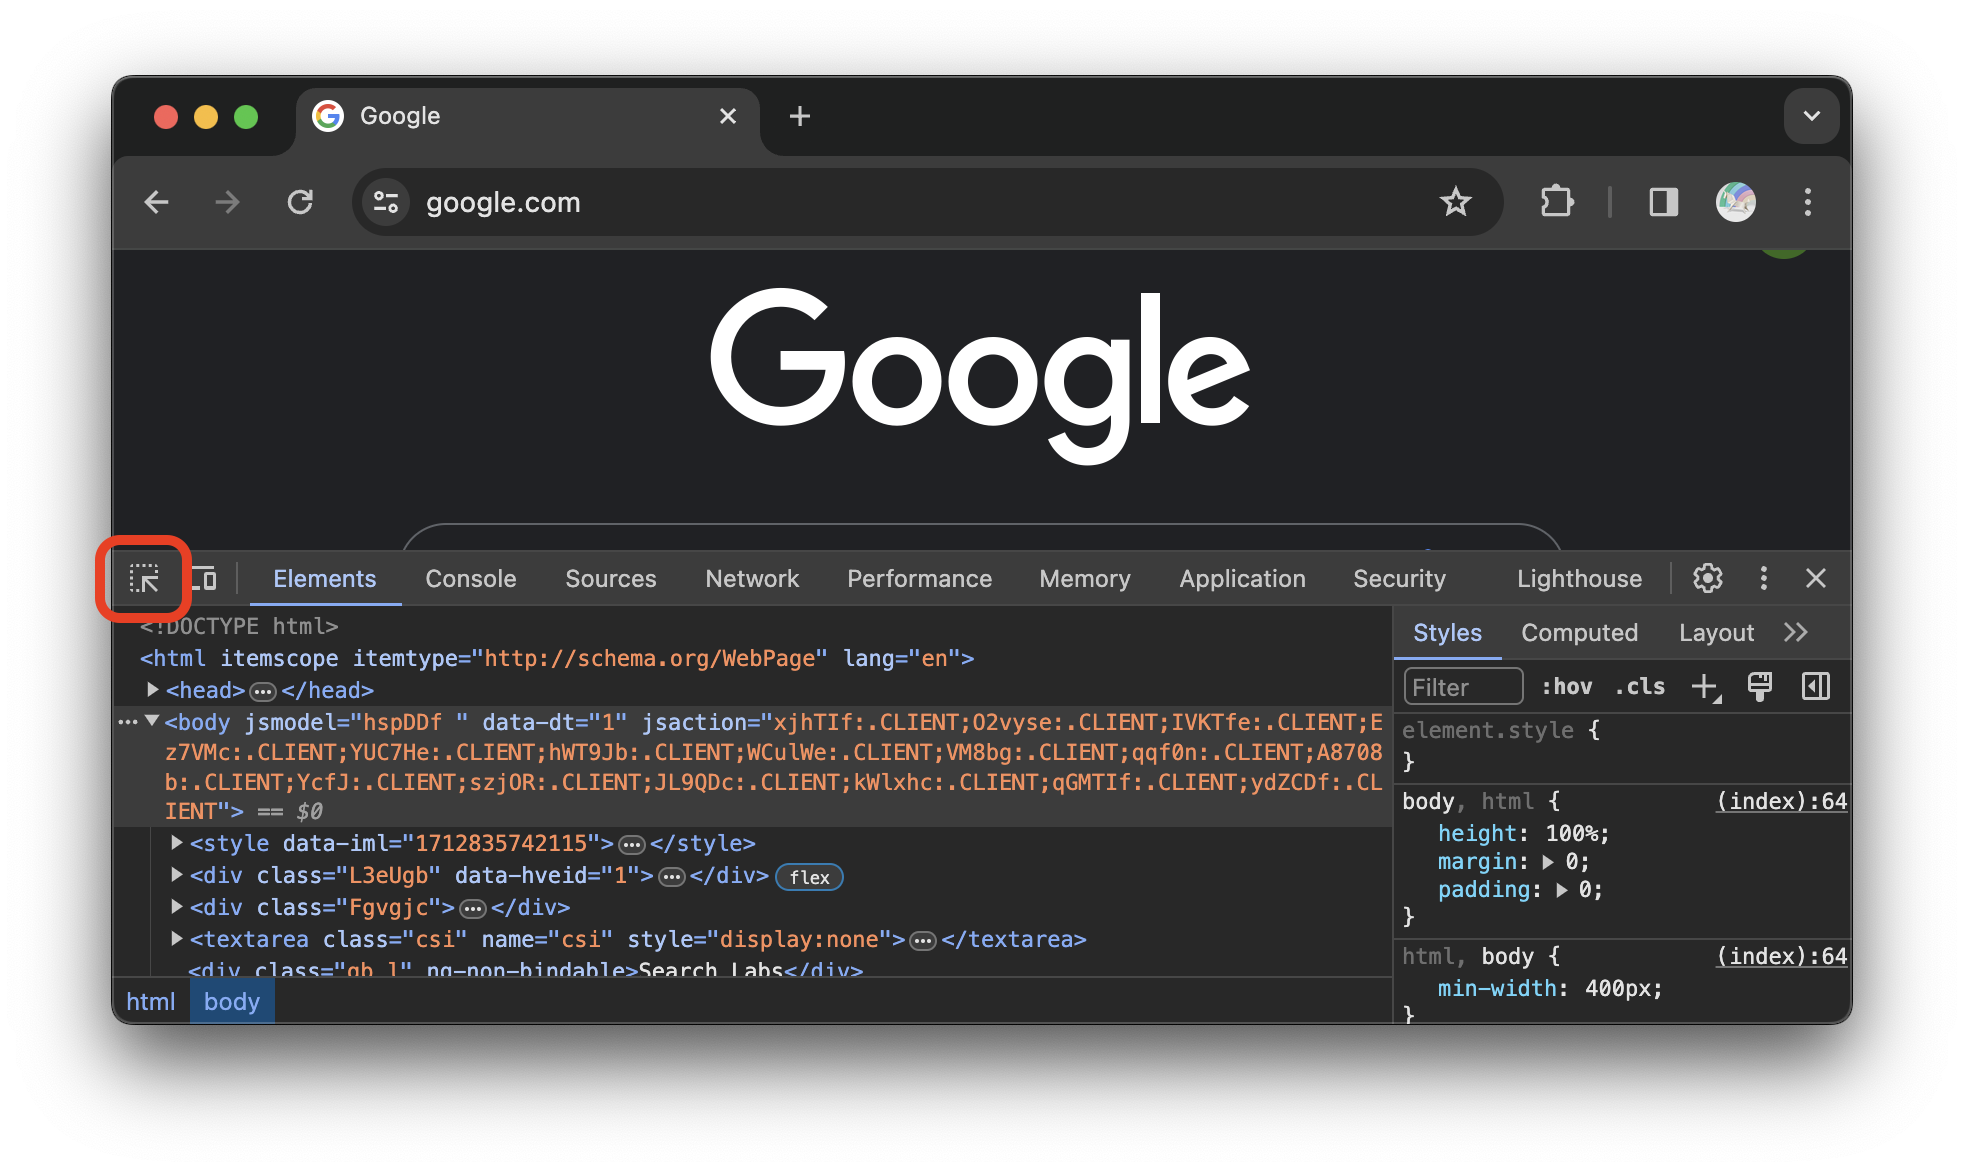Click the ellipsis inside the style element

(631, 844)
